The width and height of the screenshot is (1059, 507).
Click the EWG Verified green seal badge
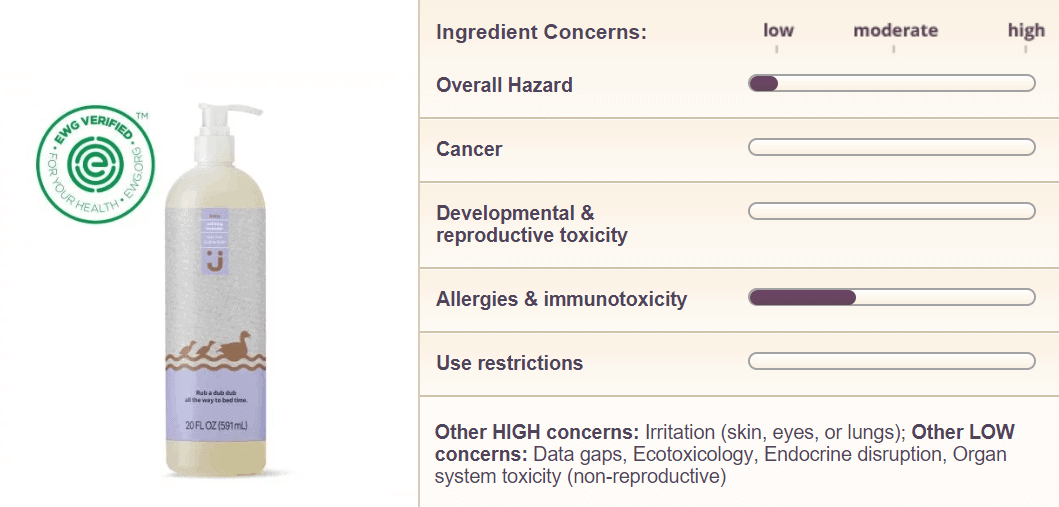[x=95, y=164]
